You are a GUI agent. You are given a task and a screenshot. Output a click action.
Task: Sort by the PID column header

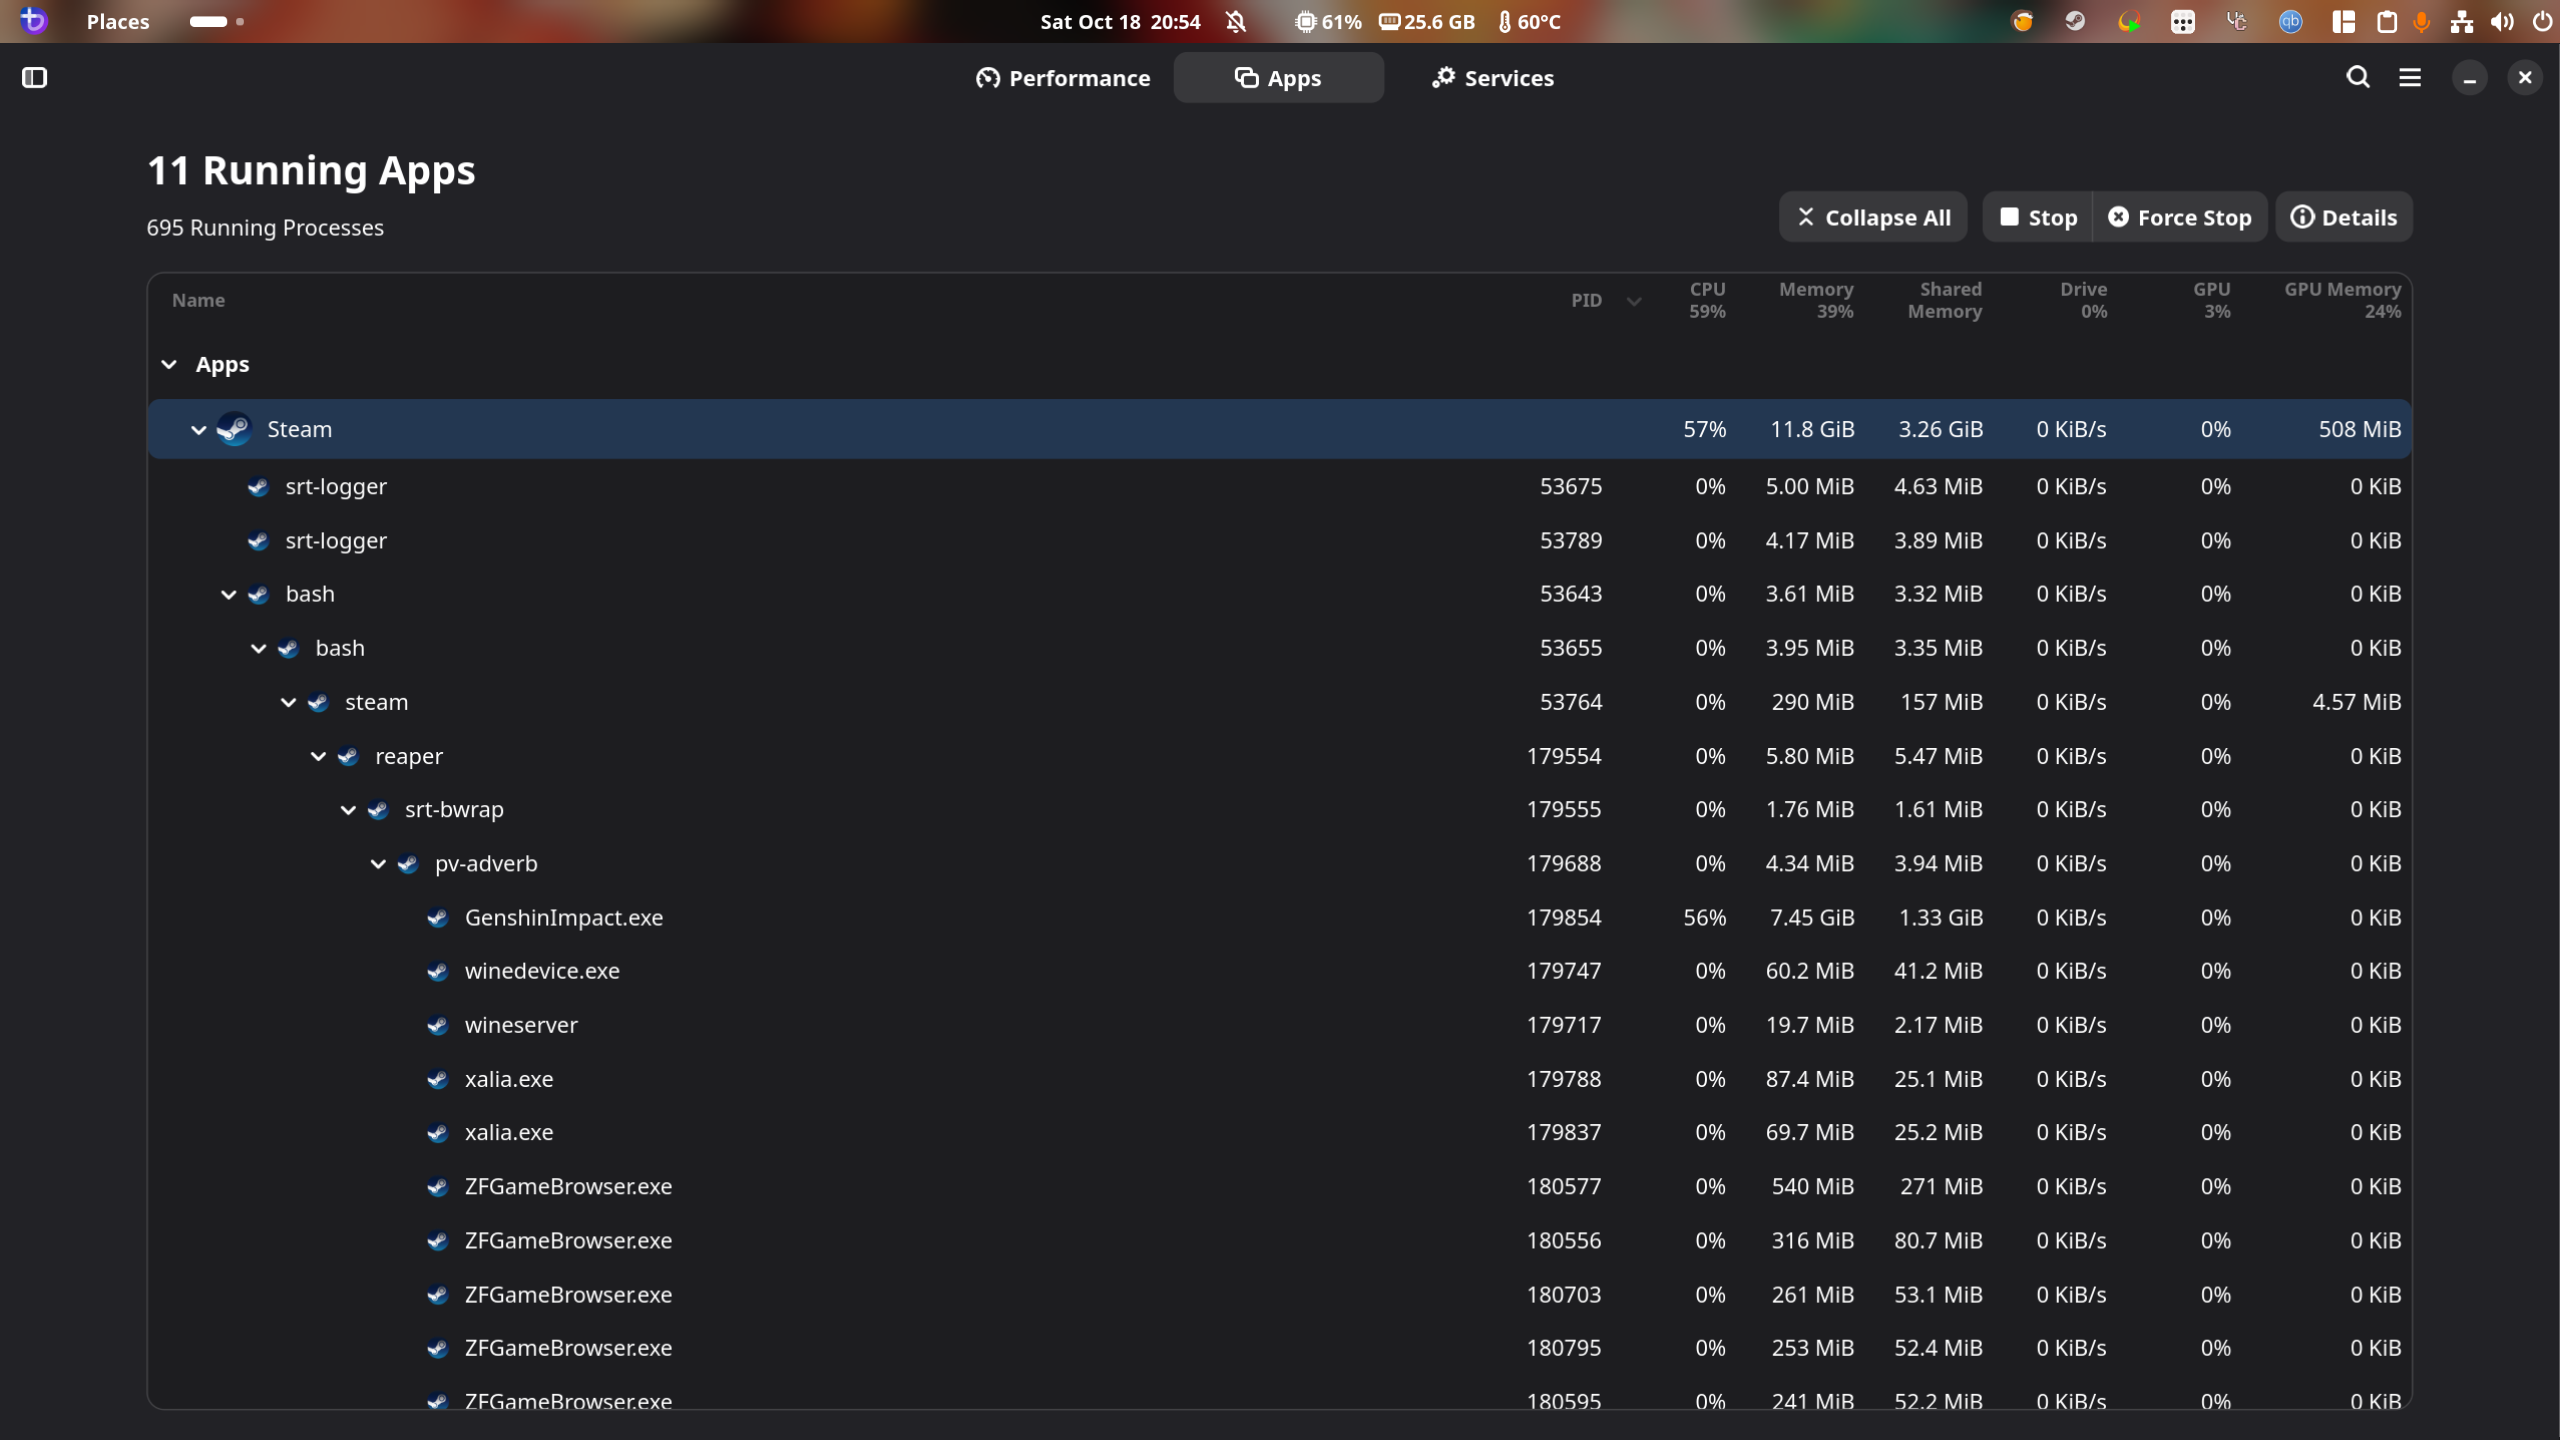(x=1586, y=300)
